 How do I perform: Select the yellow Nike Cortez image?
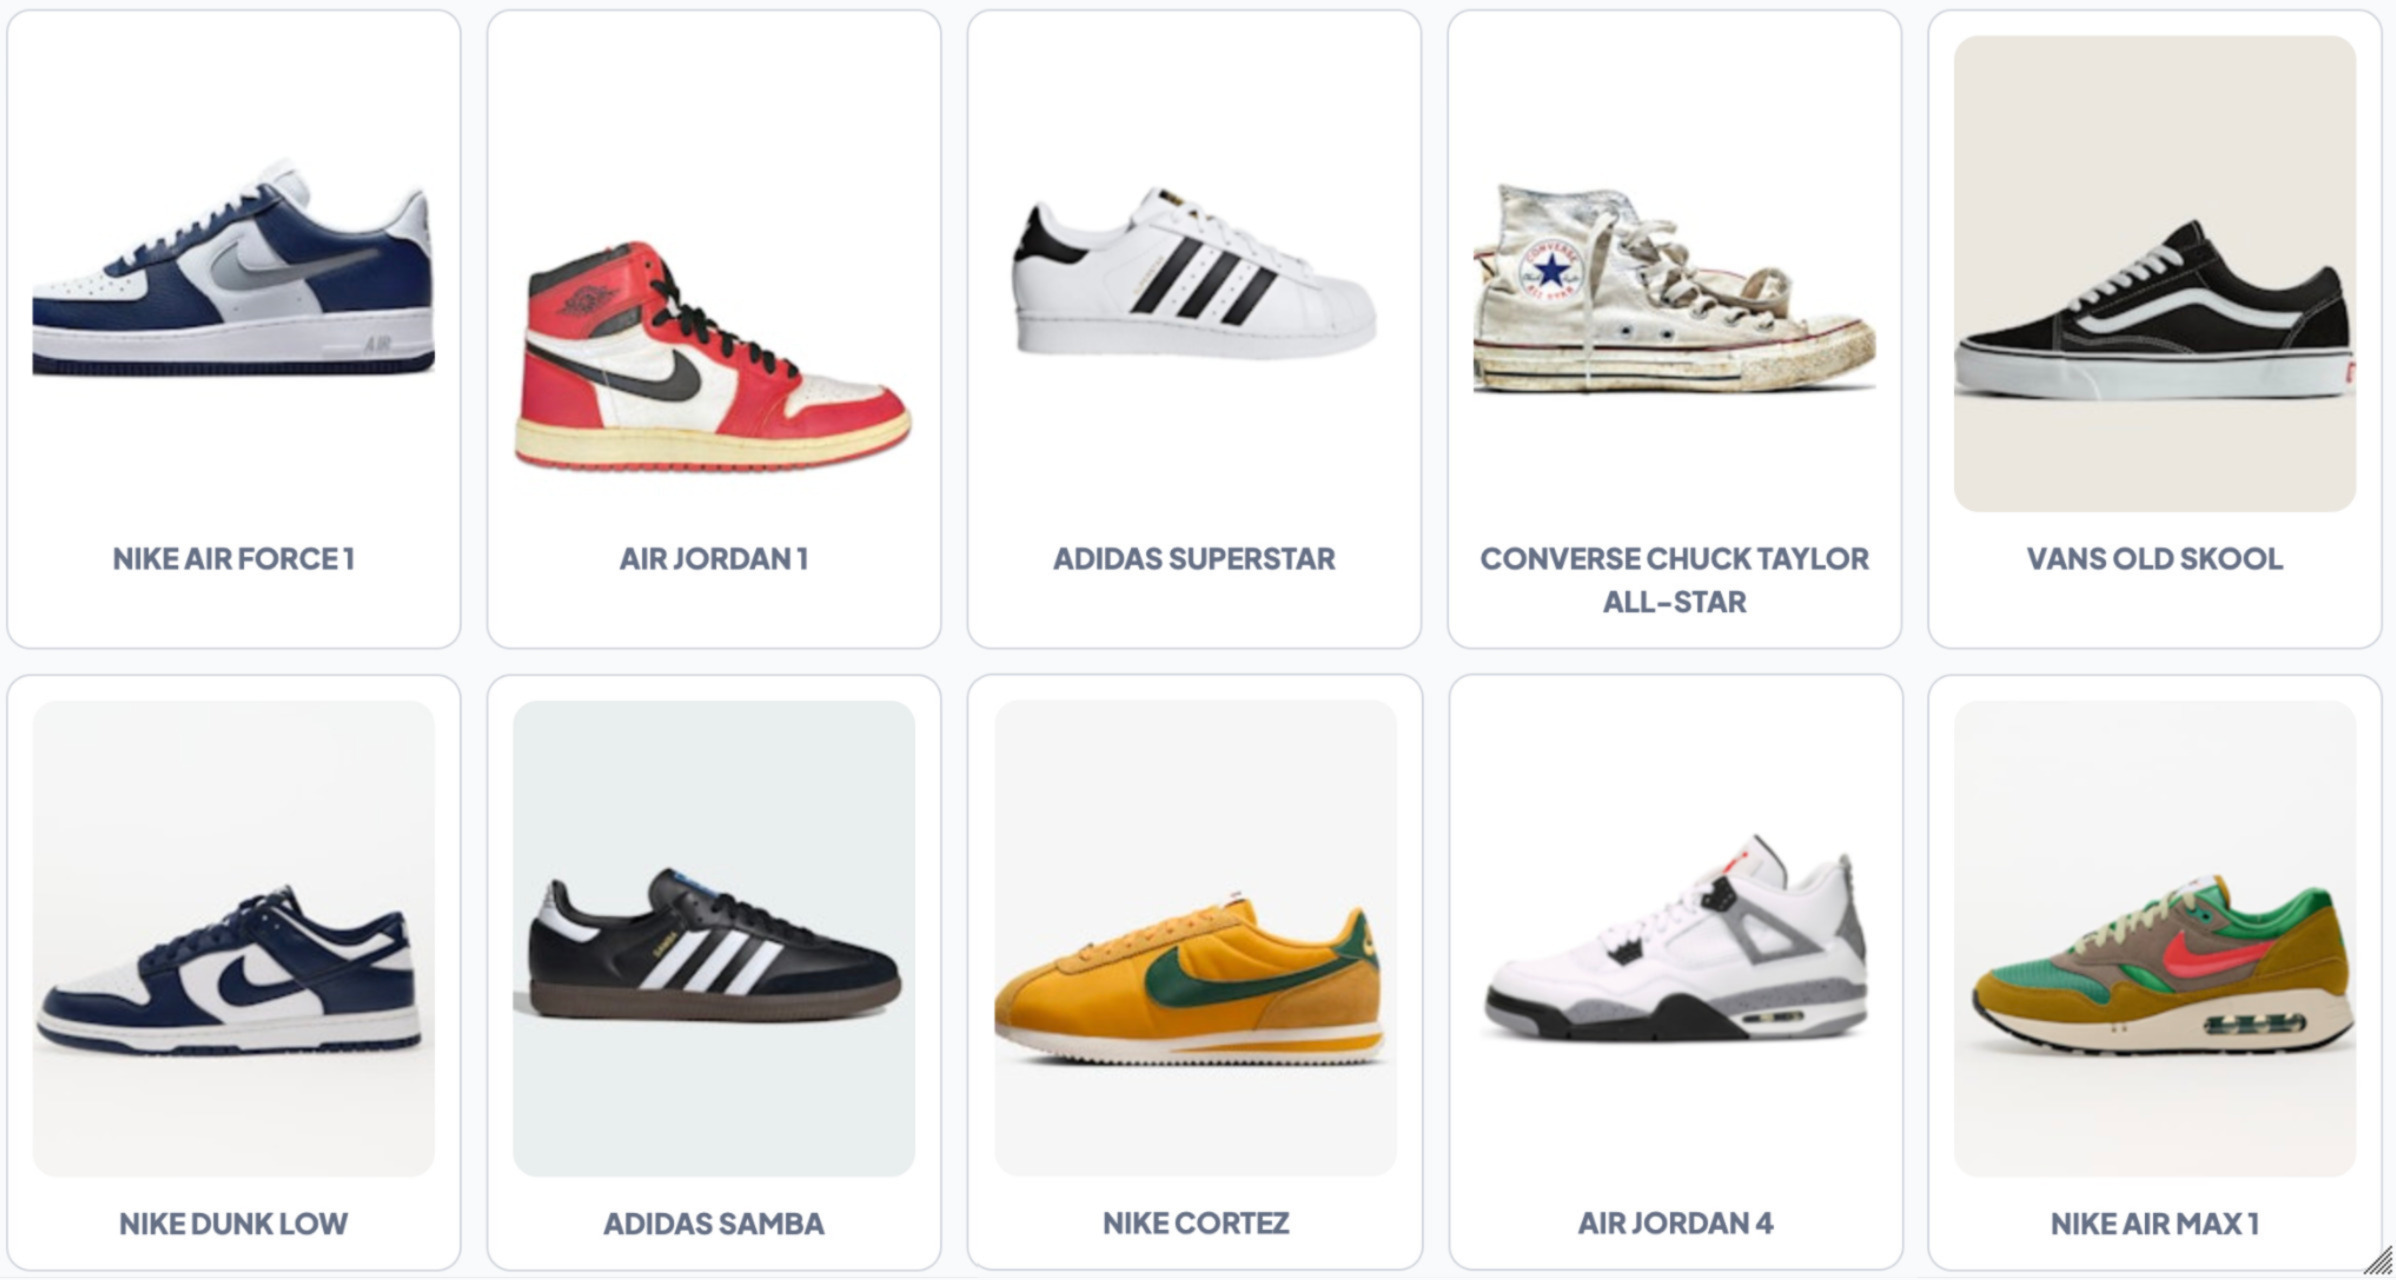point(1194,938)
